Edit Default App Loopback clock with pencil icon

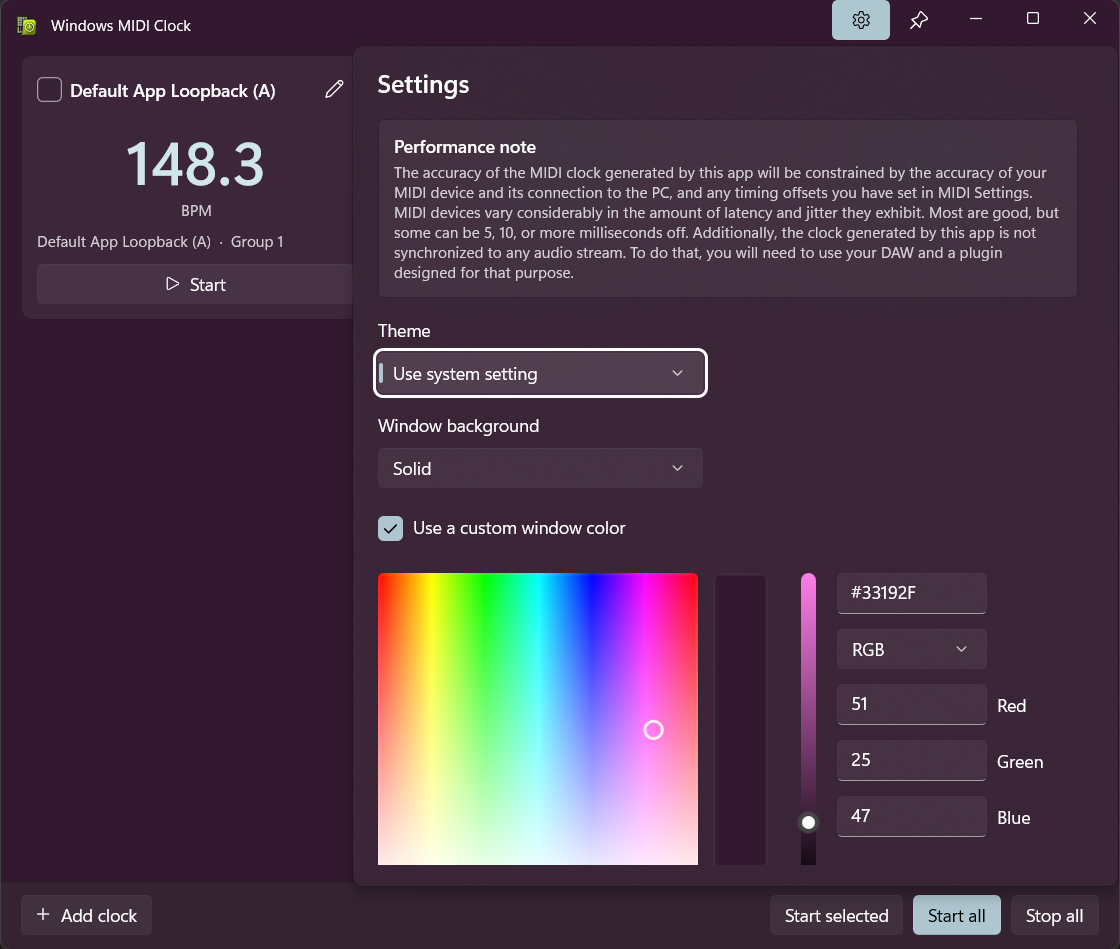(x=334, y=89)
